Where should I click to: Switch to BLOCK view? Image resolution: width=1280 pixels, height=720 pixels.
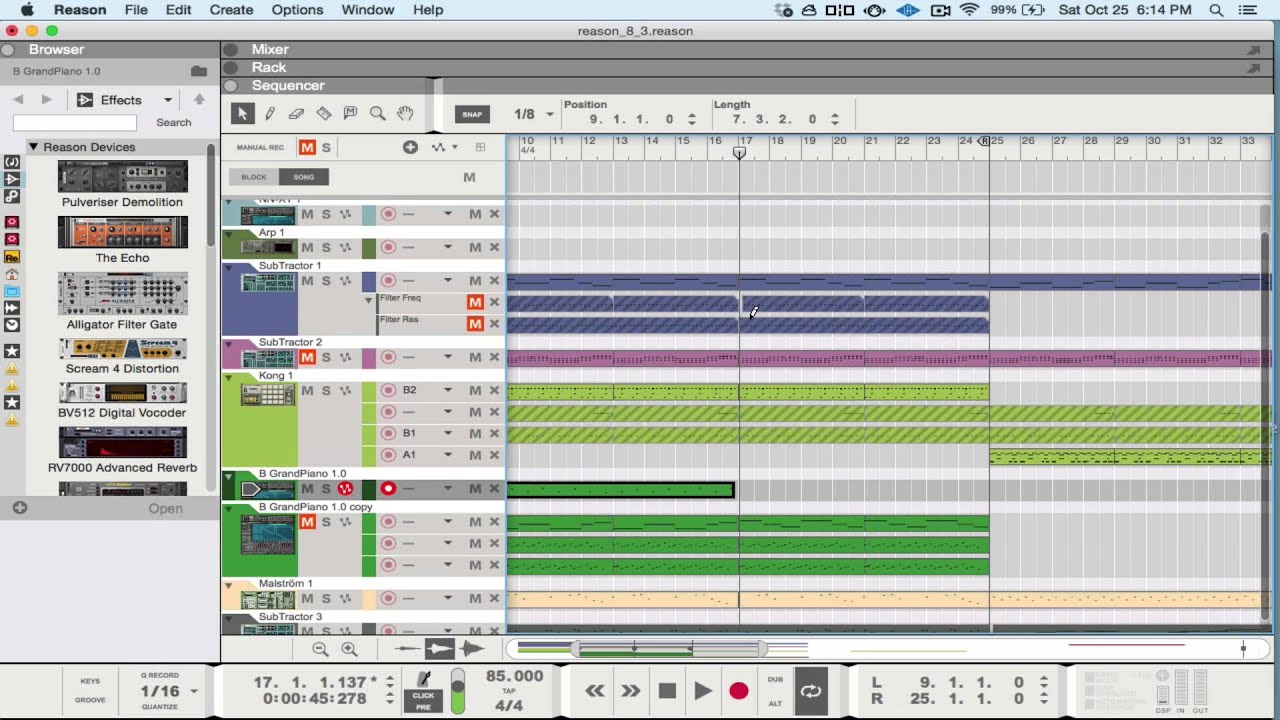point(254,177)
